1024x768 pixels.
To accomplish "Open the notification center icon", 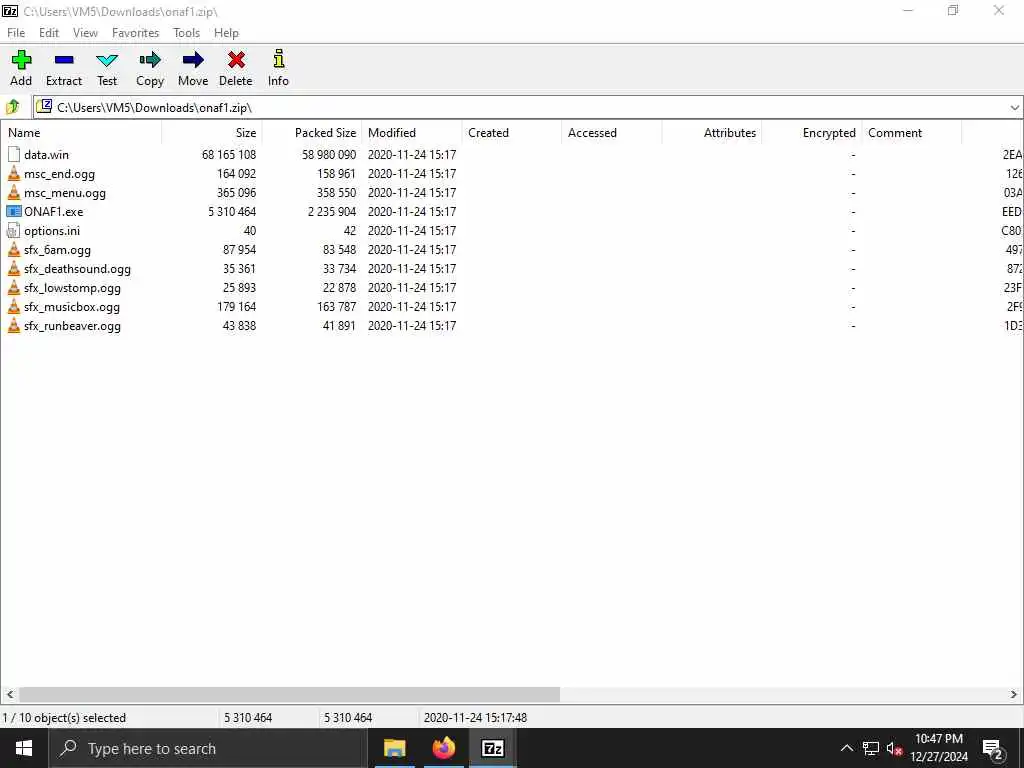I will coord(993,748).
